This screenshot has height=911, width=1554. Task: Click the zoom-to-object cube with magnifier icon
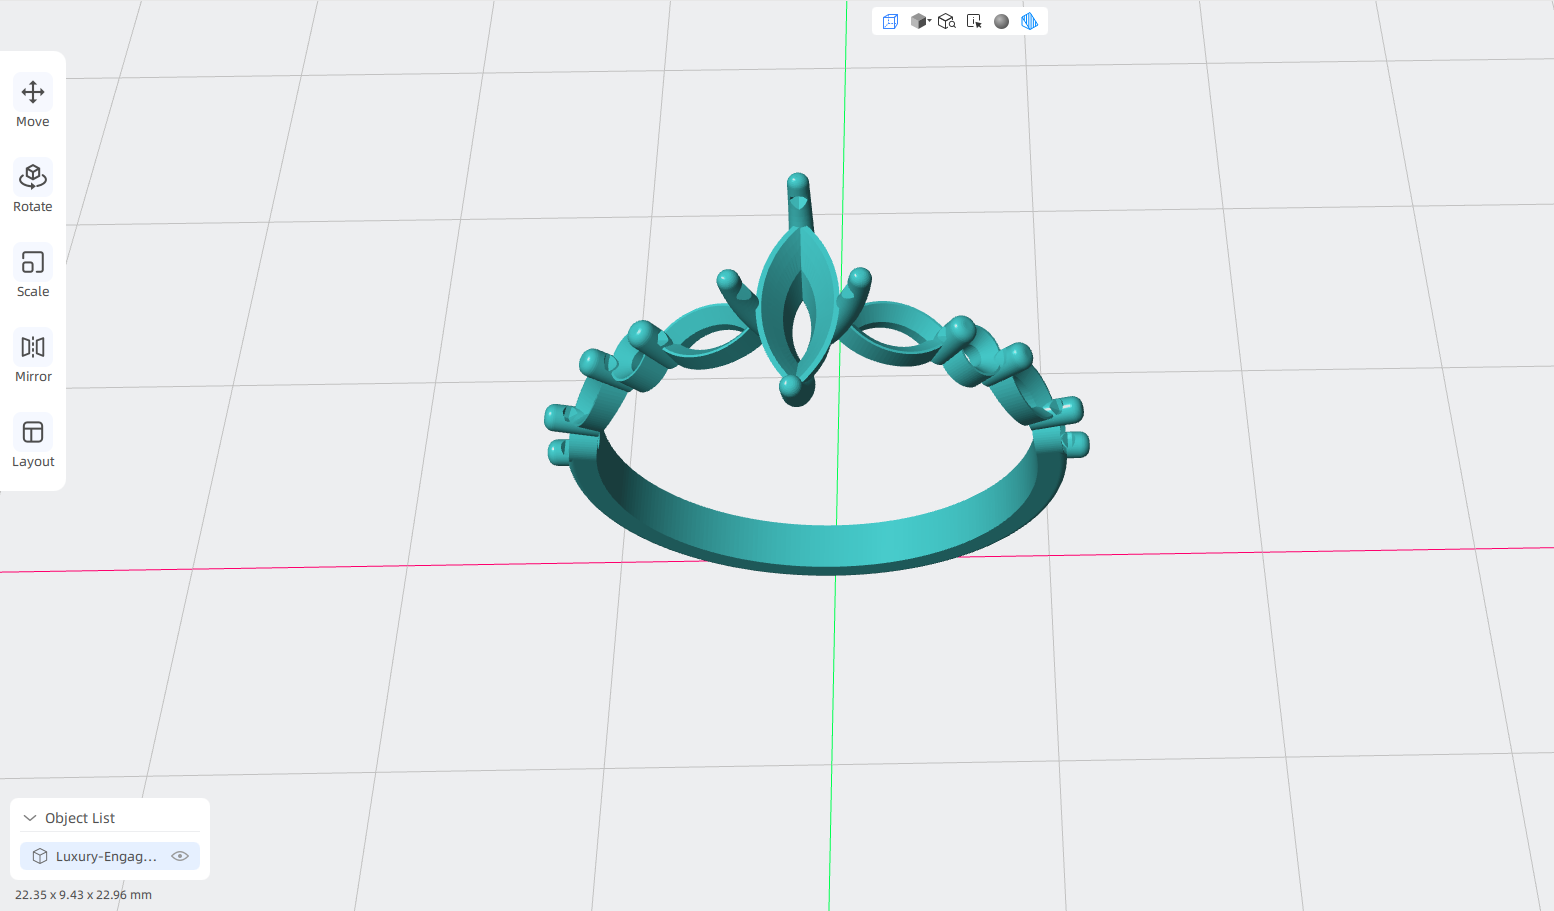(947, 21)
